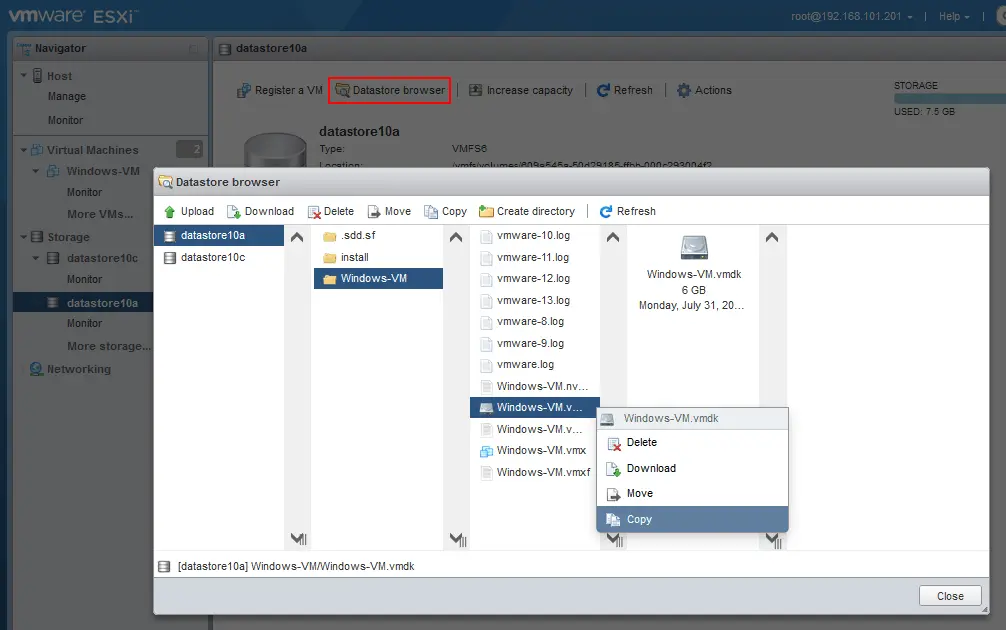Viewport: 1006px width, 630px height.
Task: Select the vmware-11.log file
Action: tap(534, 257)
